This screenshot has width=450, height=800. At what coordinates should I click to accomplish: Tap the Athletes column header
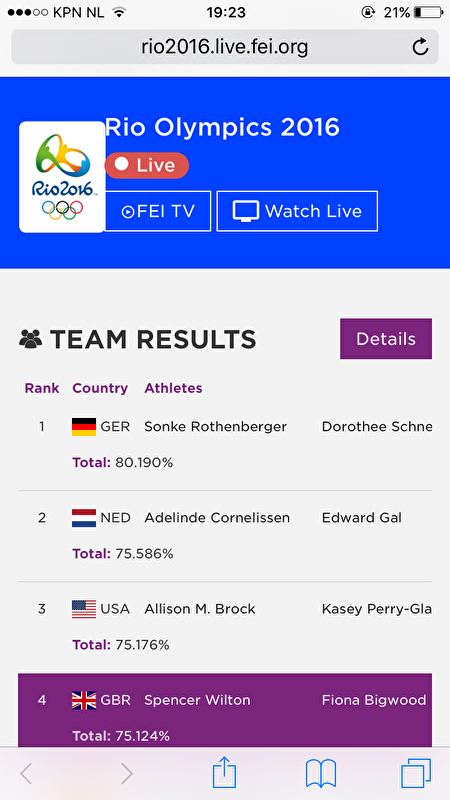pos(173,388)
